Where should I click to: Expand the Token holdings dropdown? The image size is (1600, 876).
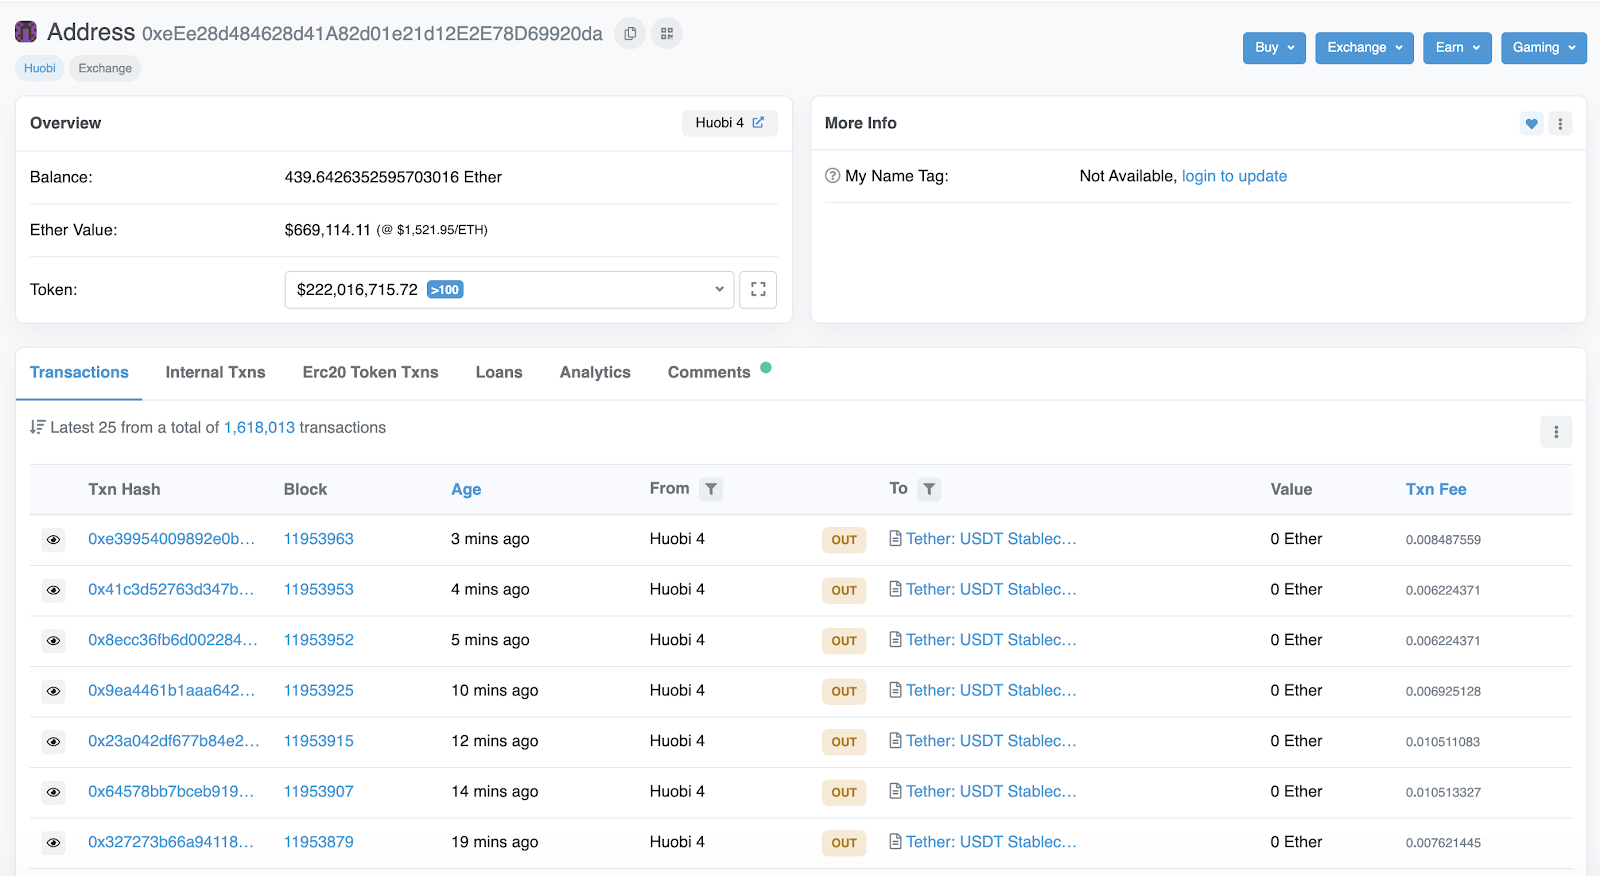click(509, 290)
